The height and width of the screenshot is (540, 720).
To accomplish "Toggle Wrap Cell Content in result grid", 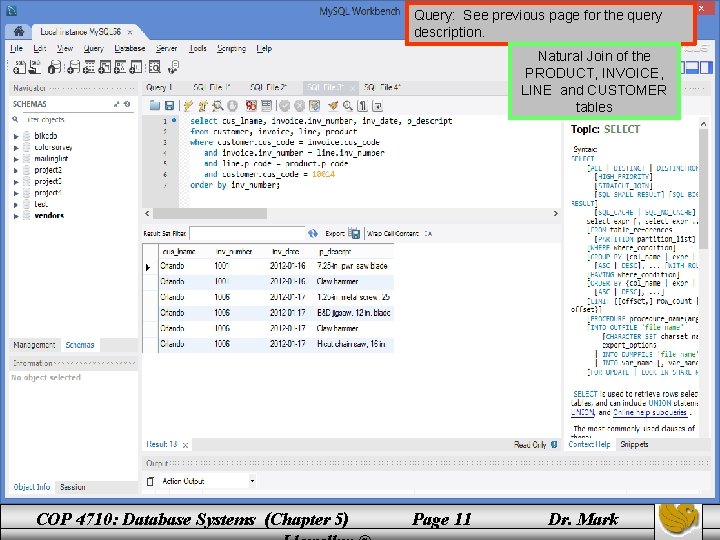I will 428,234.
